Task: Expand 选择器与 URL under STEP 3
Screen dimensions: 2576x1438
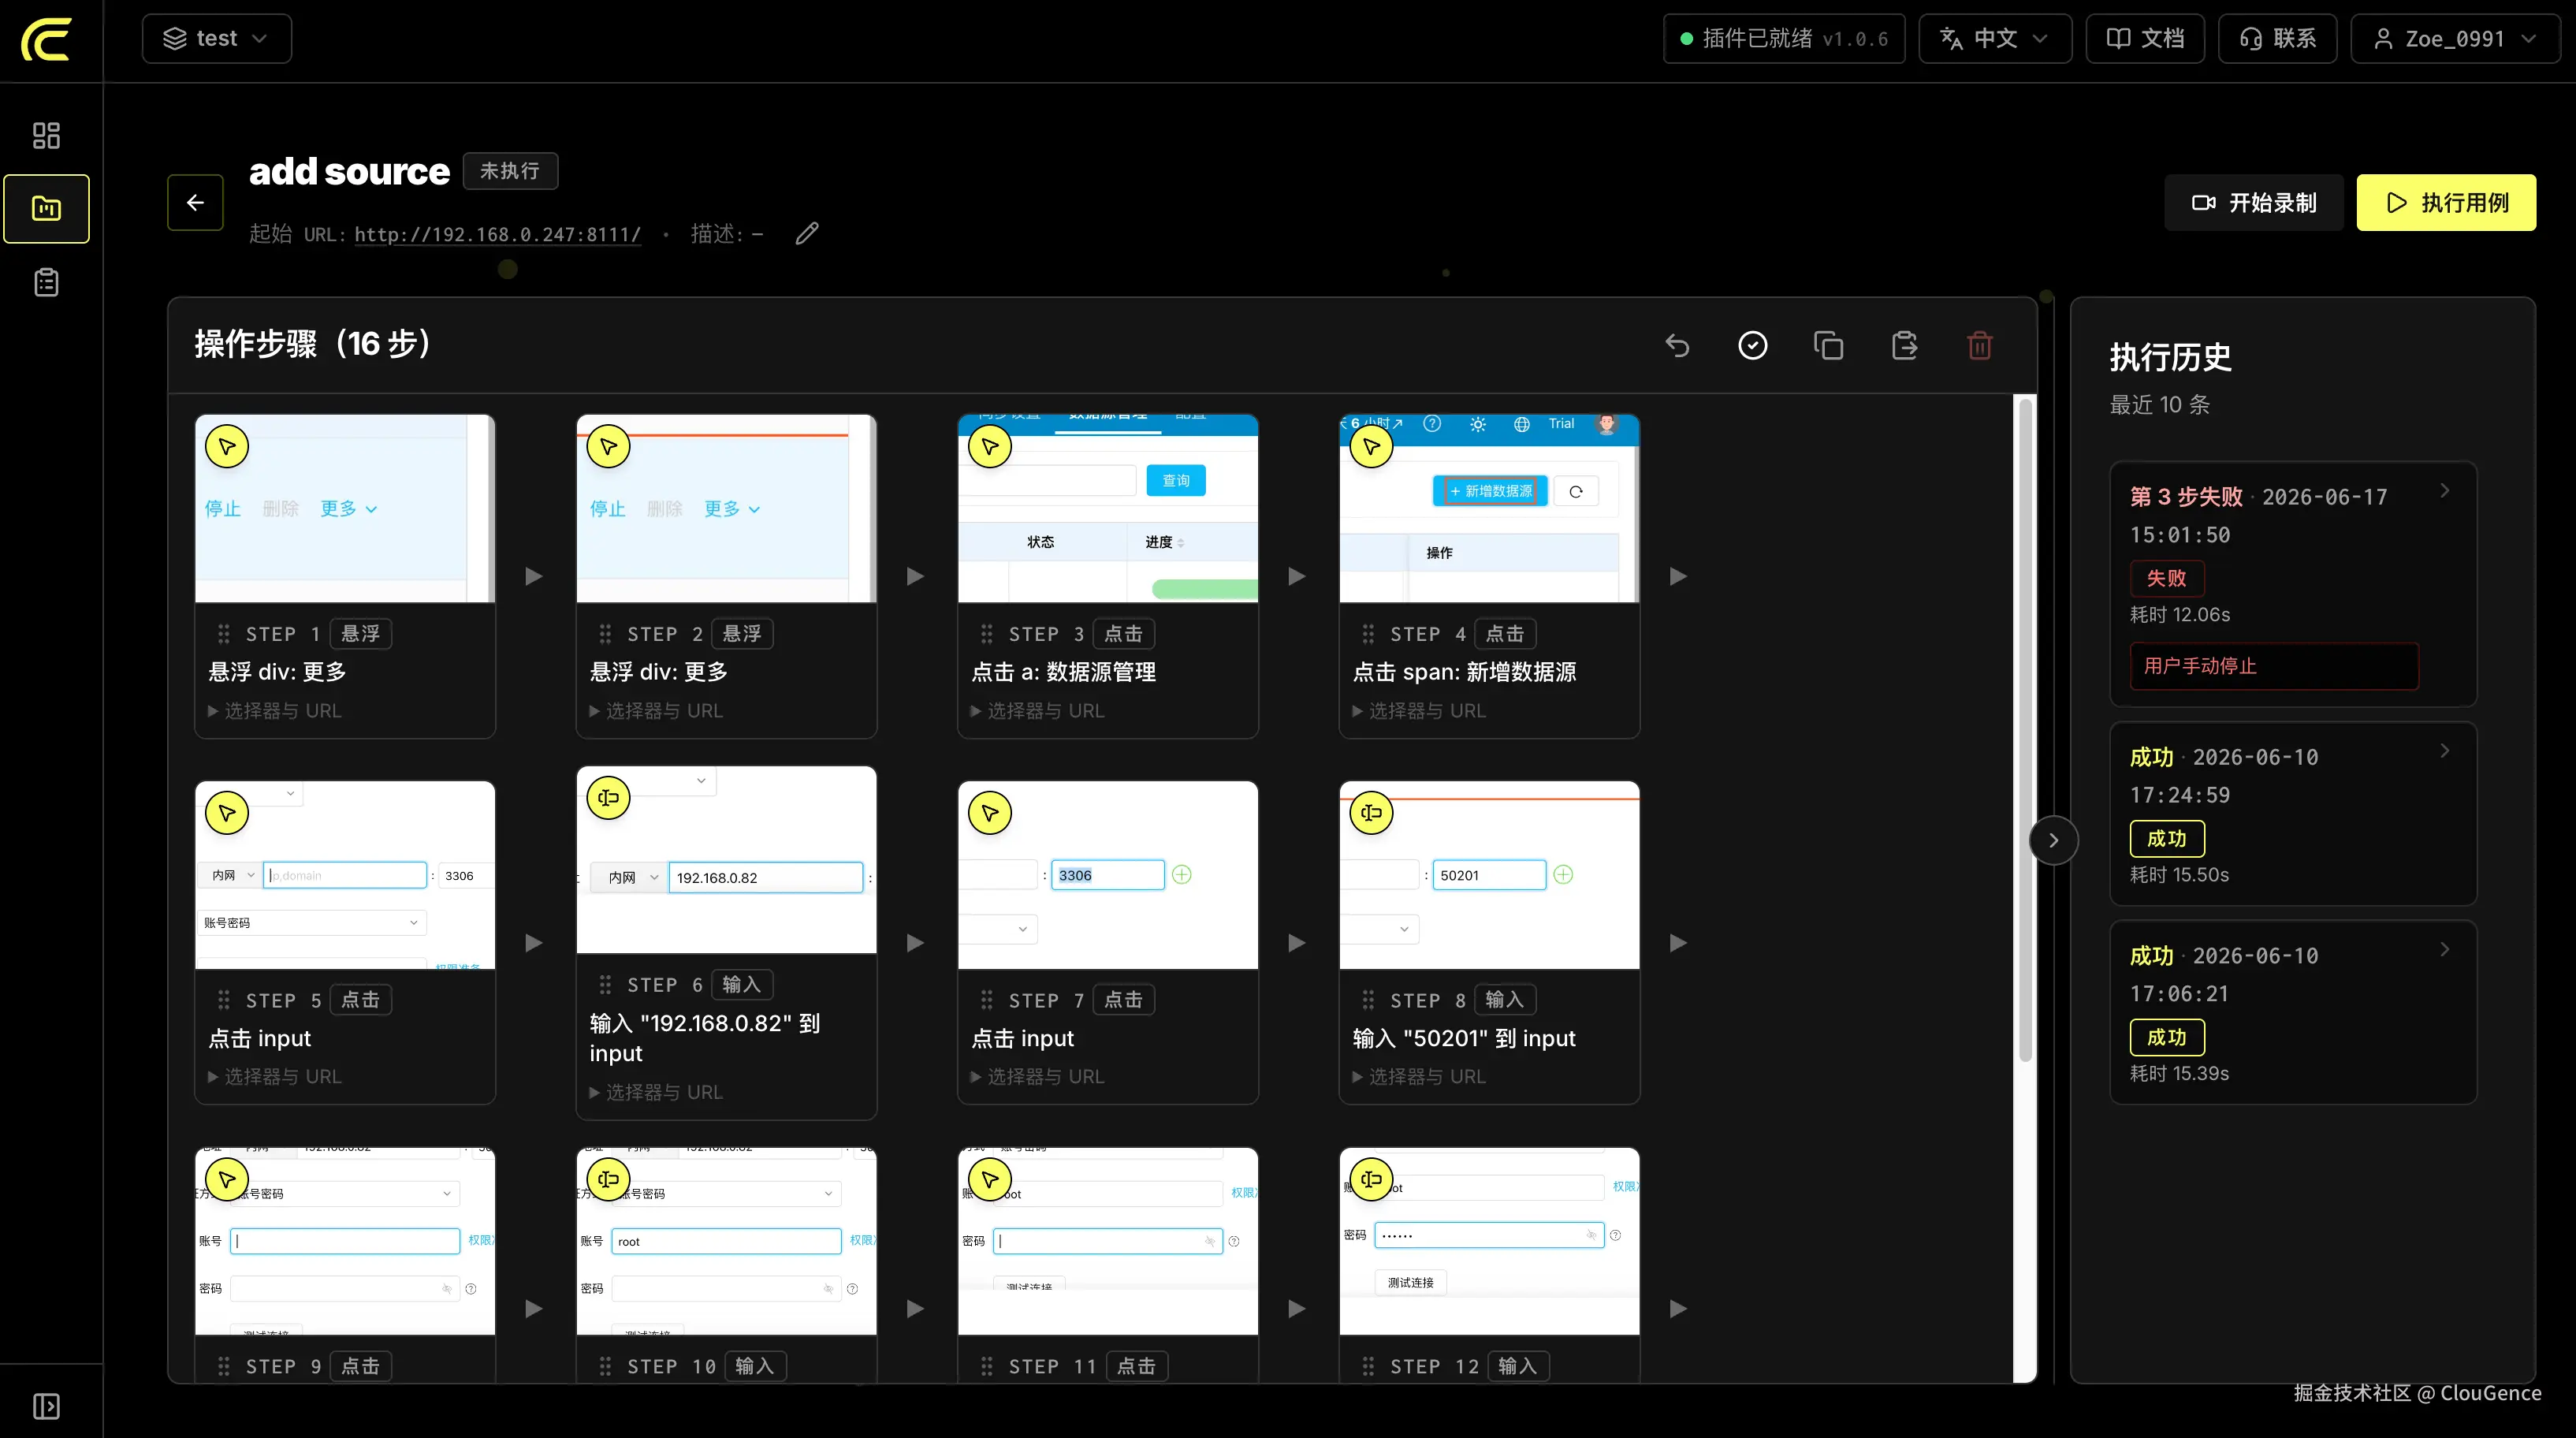Action: click(x=1037, y=711)
